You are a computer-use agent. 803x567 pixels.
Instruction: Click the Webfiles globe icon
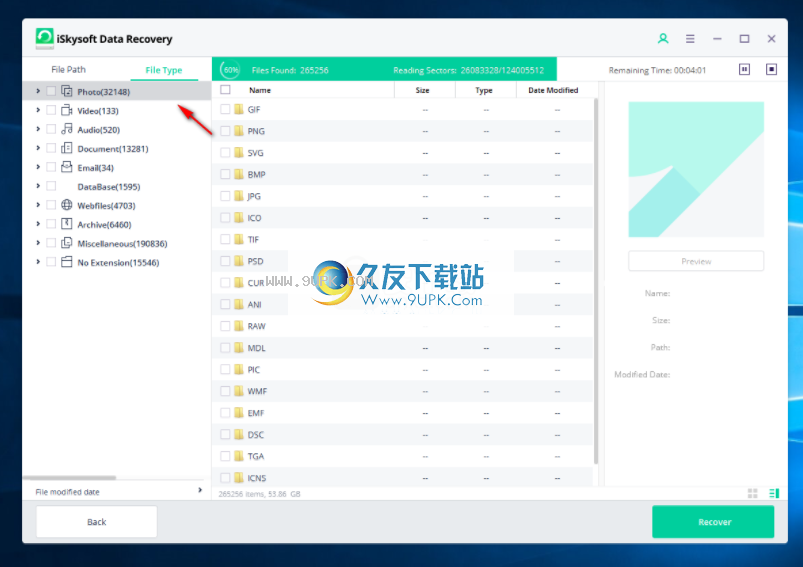[x=67, y=205]
